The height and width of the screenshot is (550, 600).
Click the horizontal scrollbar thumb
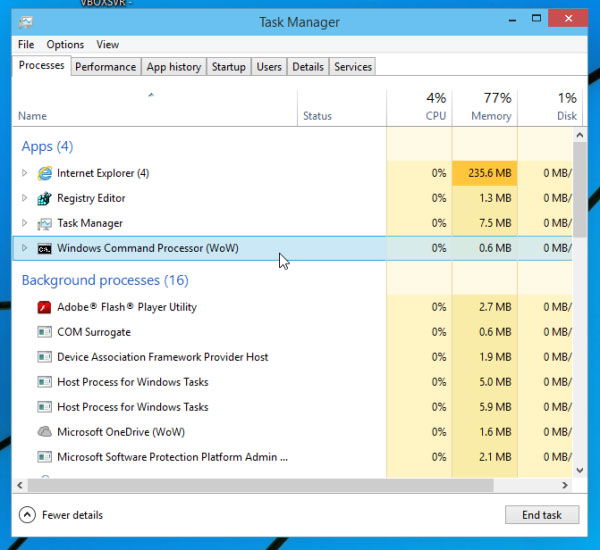tap(261, 485)
